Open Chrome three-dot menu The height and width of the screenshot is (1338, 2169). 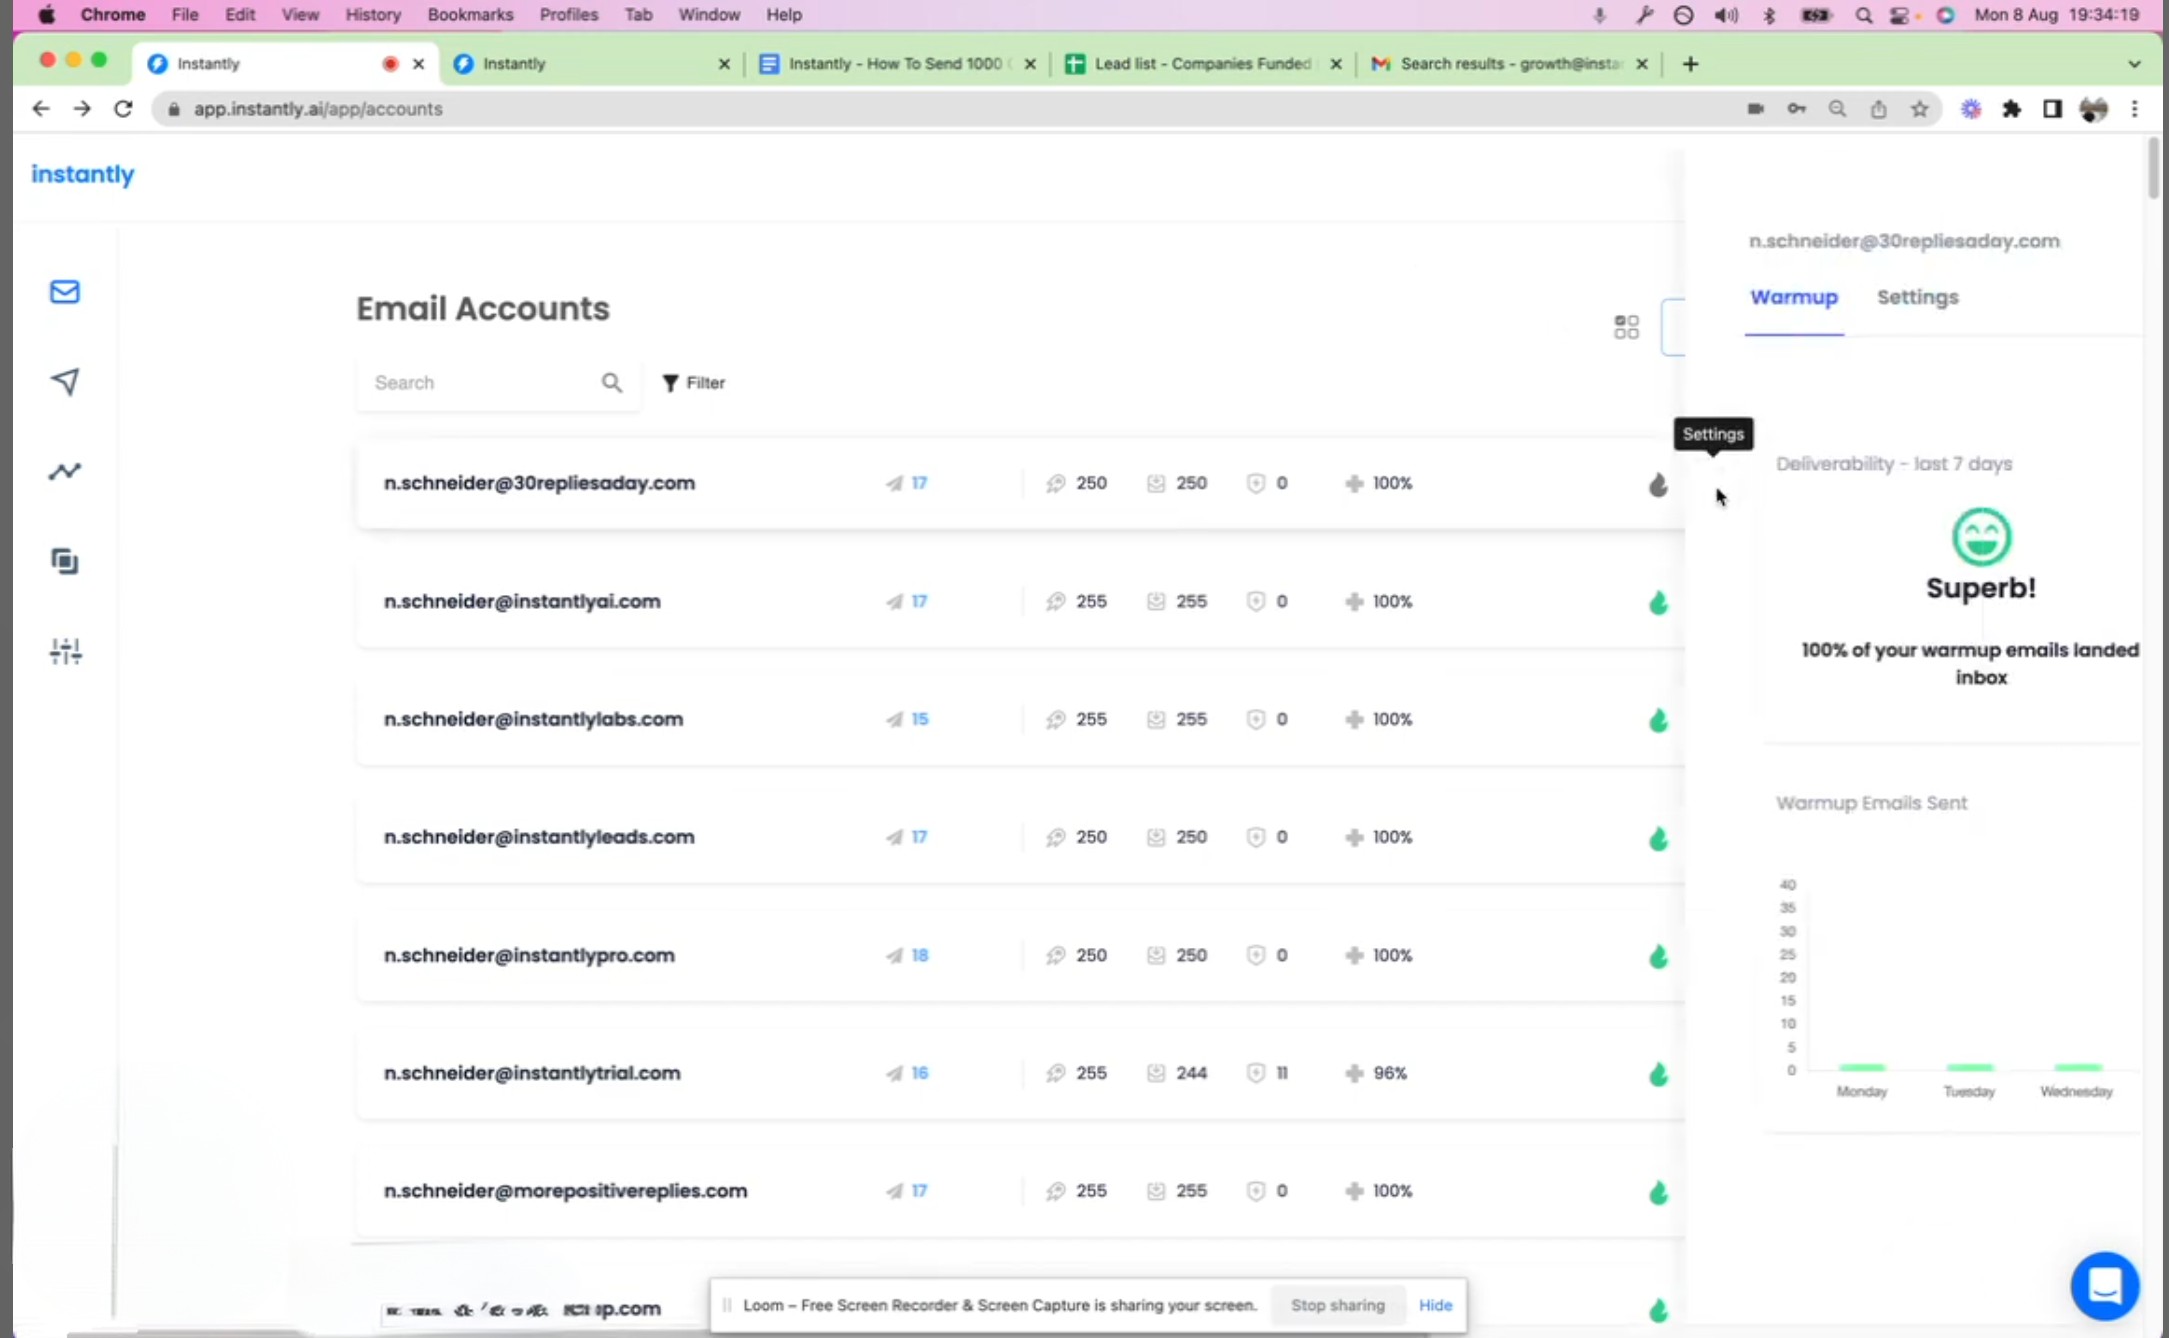[2134, 109]
